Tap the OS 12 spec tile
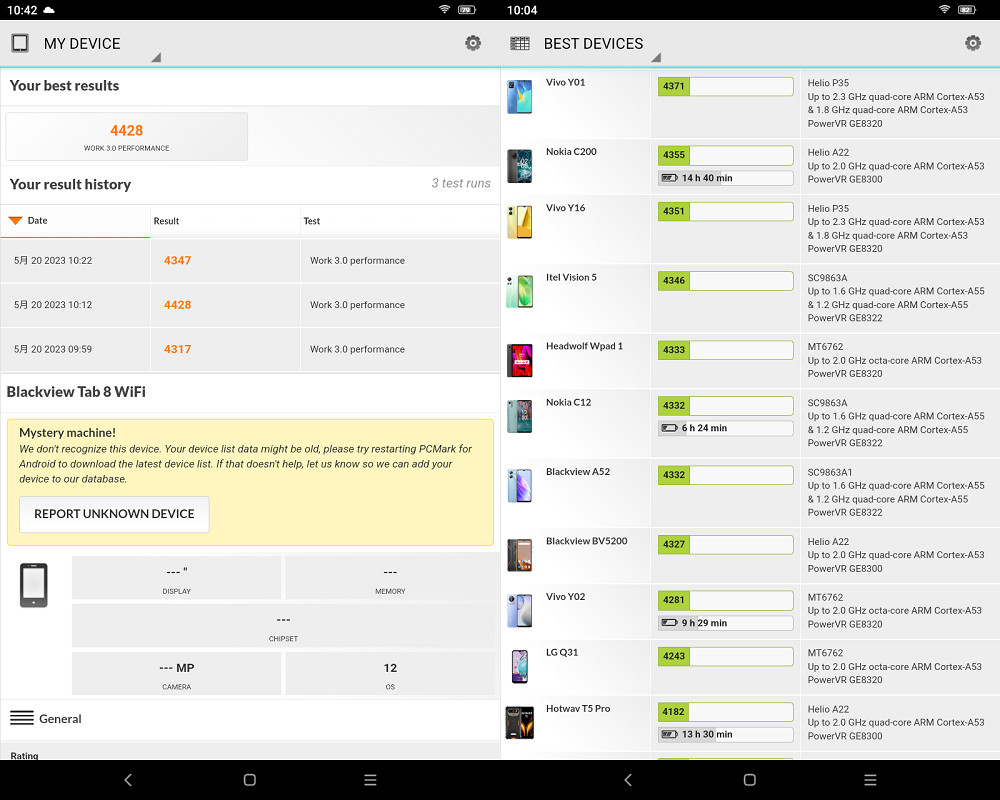This screenshot has height=800, width=1000. [x=390, y=674]
